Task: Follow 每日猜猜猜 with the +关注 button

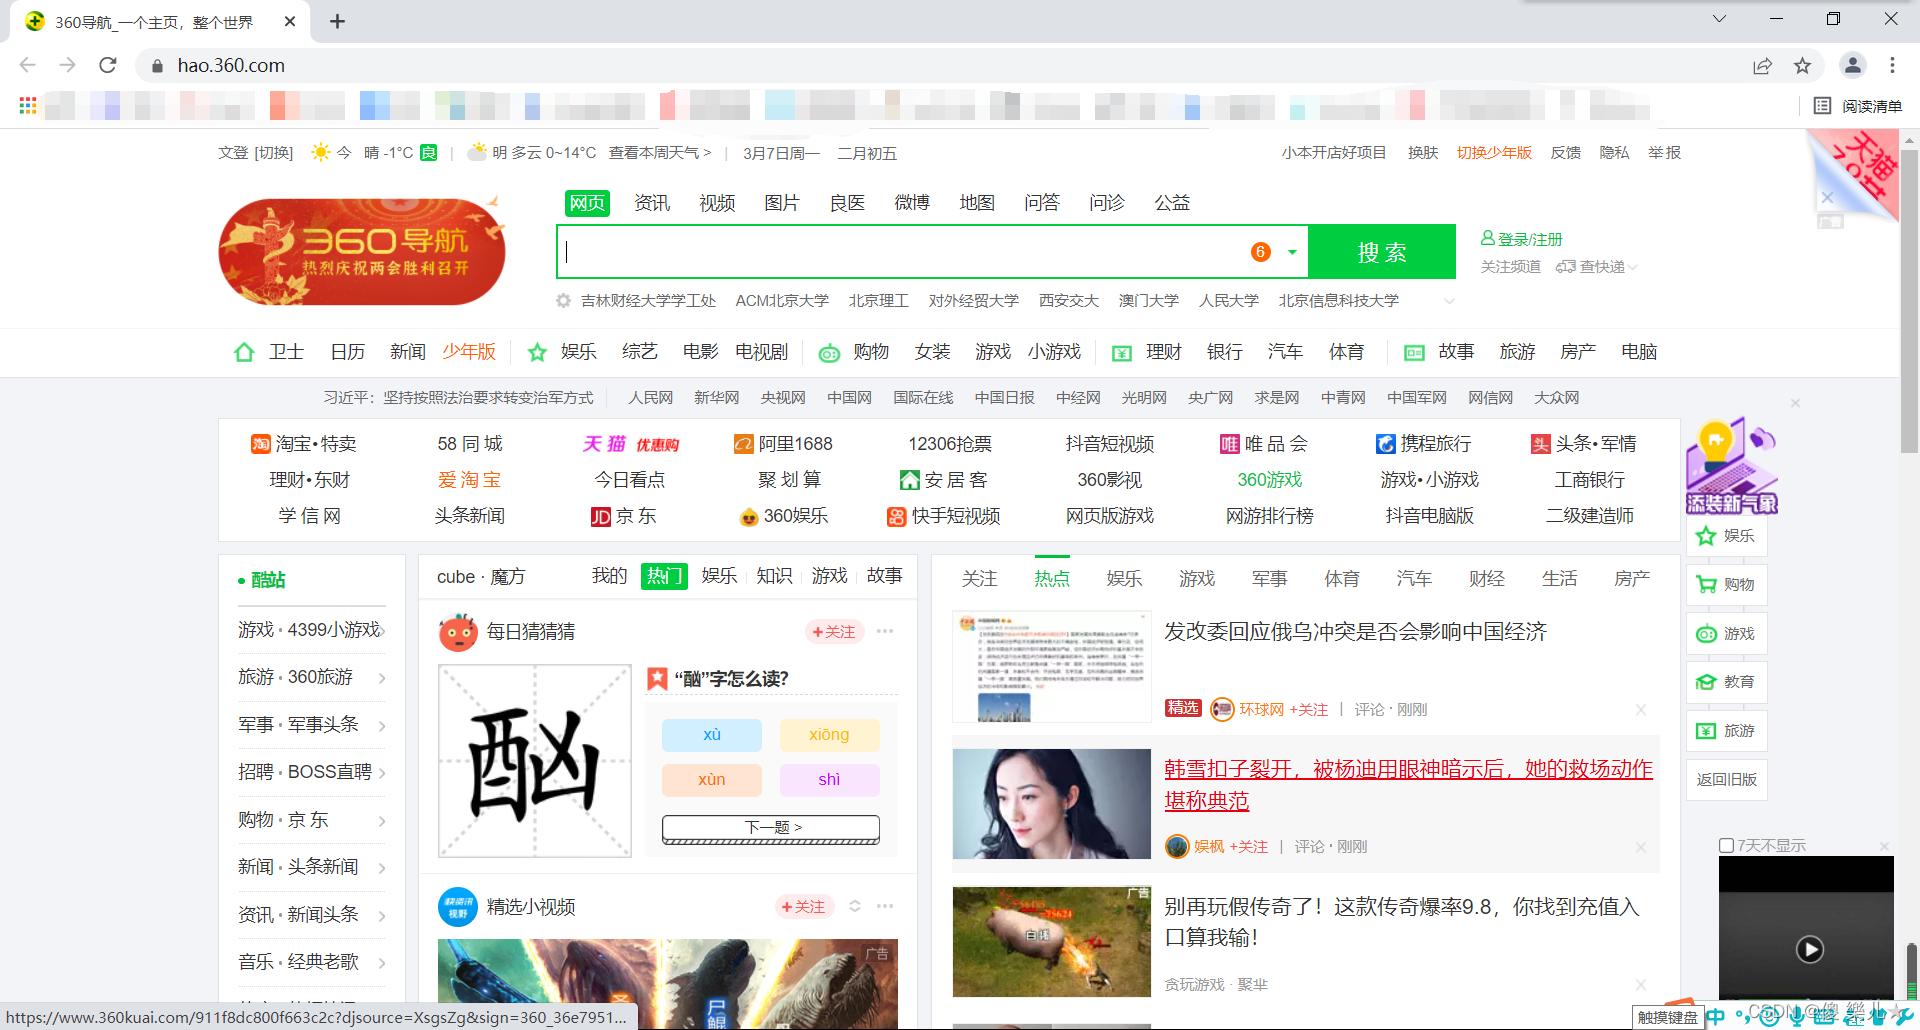Action: 834,632
